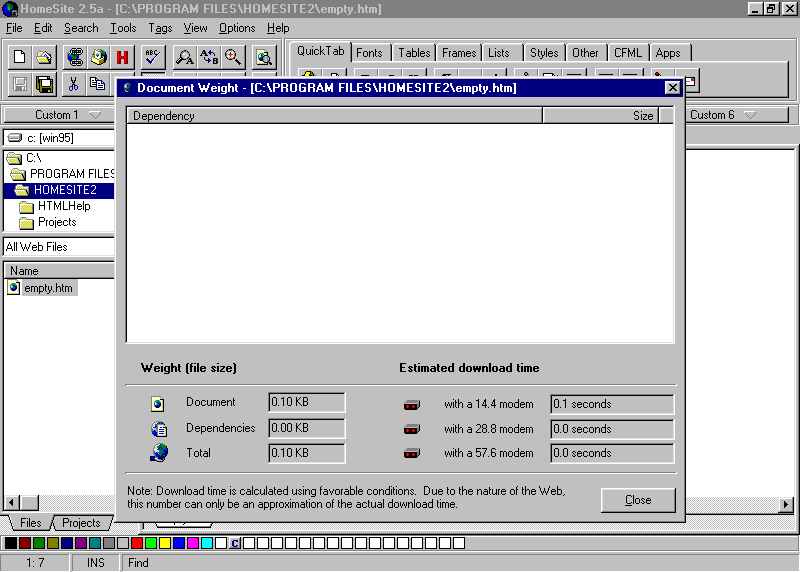Open the View menu

195,28
